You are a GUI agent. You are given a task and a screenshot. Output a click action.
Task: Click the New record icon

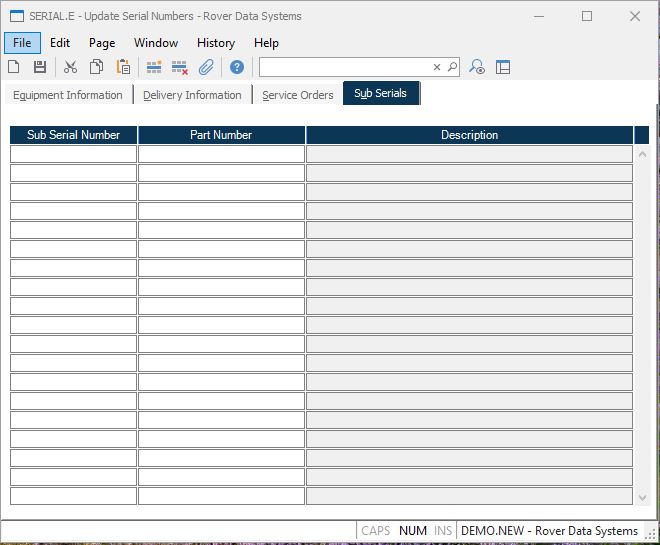14,67
